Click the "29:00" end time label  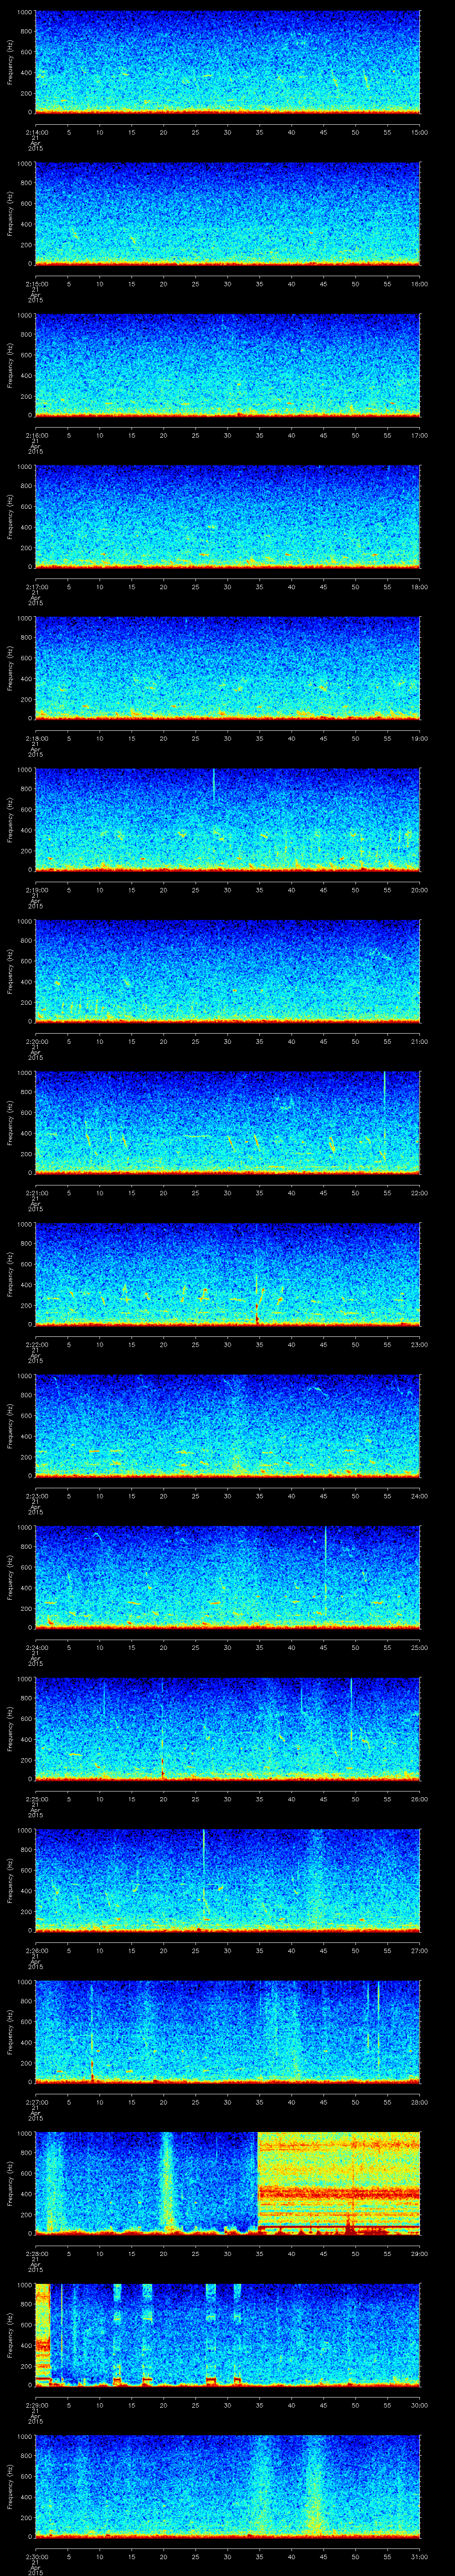click(420, 2253)
